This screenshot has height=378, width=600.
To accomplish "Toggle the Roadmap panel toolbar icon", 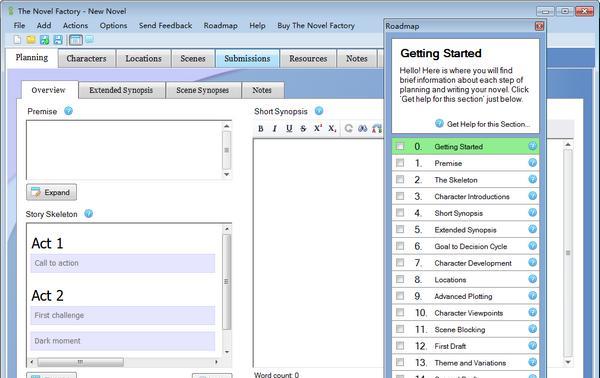I will coord(75,39).
